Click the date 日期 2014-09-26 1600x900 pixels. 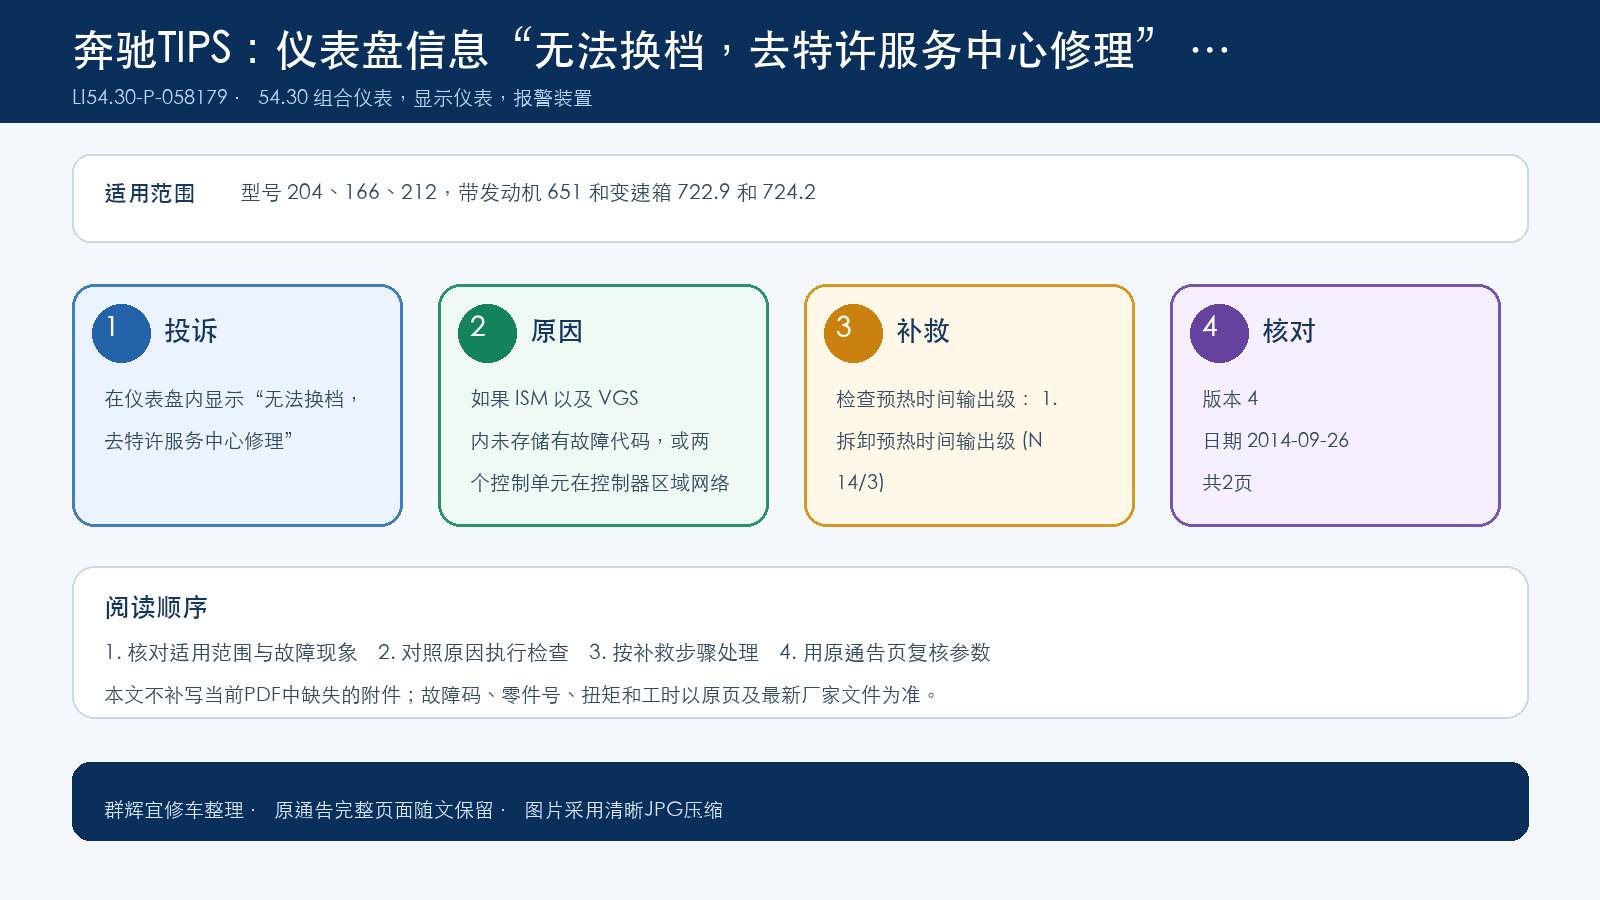[x=1275, y=441]
